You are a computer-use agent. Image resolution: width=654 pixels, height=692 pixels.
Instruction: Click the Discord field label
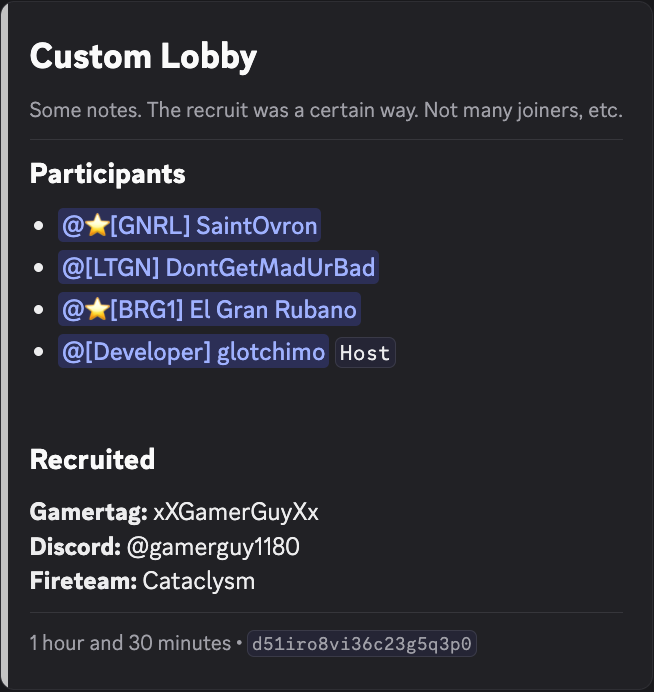pyautogui.click(x=75, y=546)
